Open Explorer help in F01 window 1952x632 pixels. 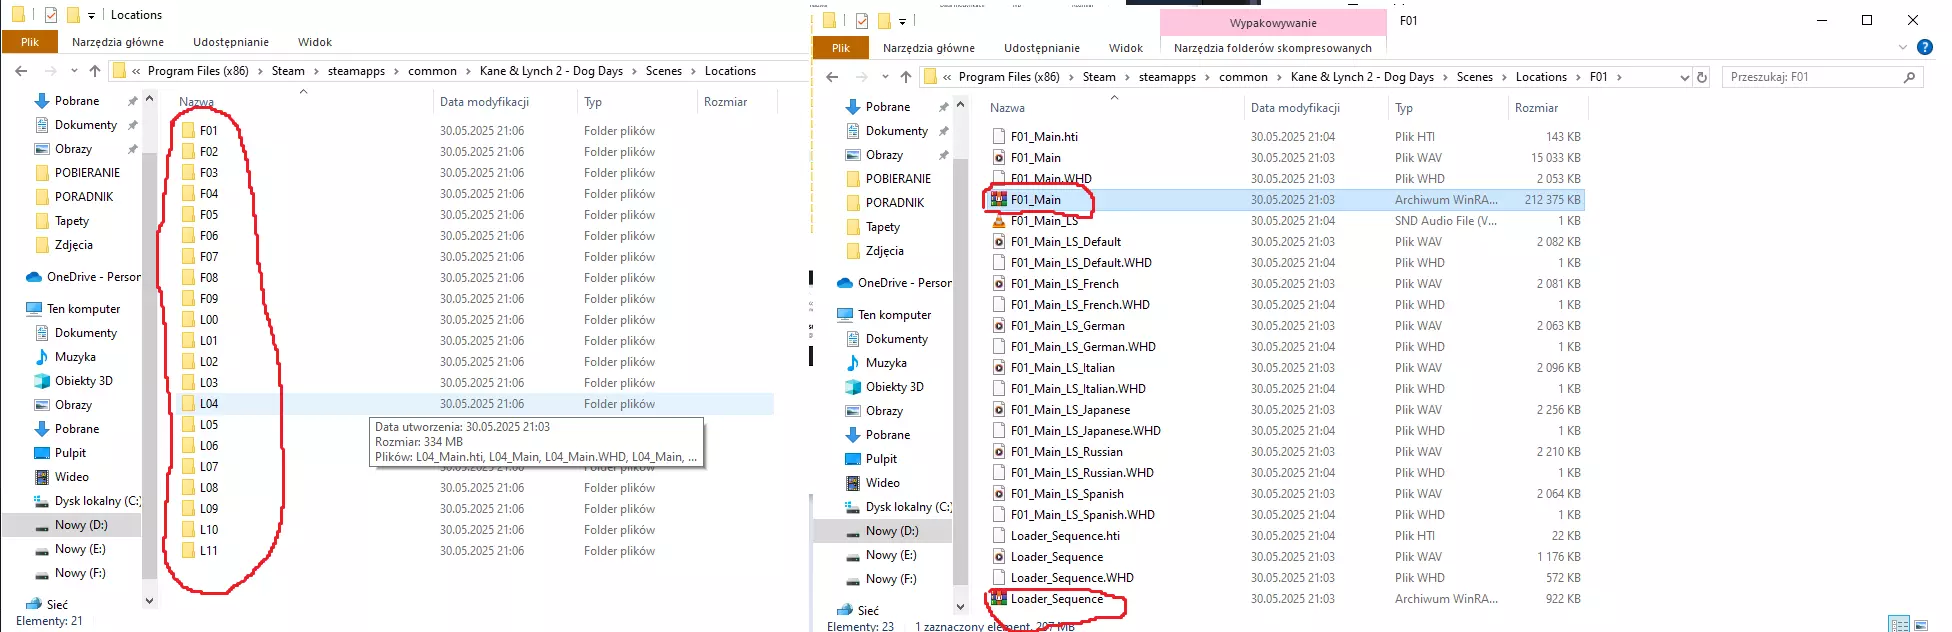tap(1924, 47)
